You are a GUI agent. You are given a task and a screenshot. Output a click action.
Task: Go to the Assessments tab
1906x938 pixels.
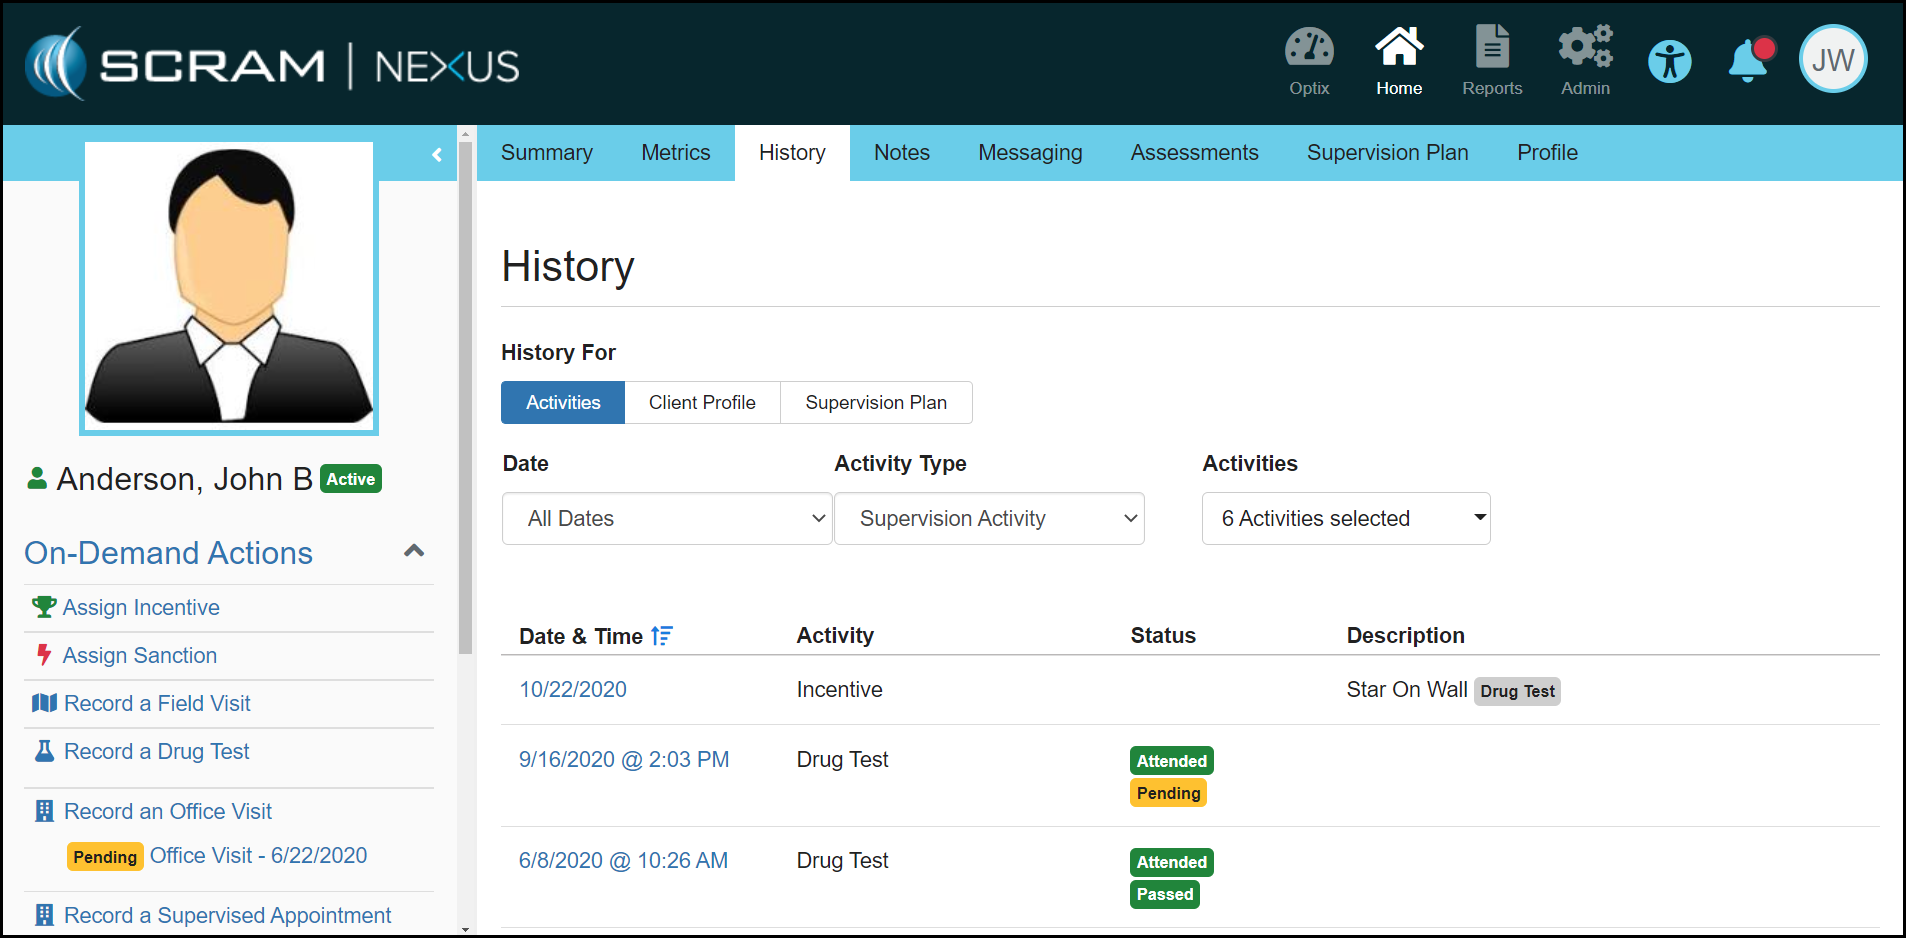pos(1194,153)
